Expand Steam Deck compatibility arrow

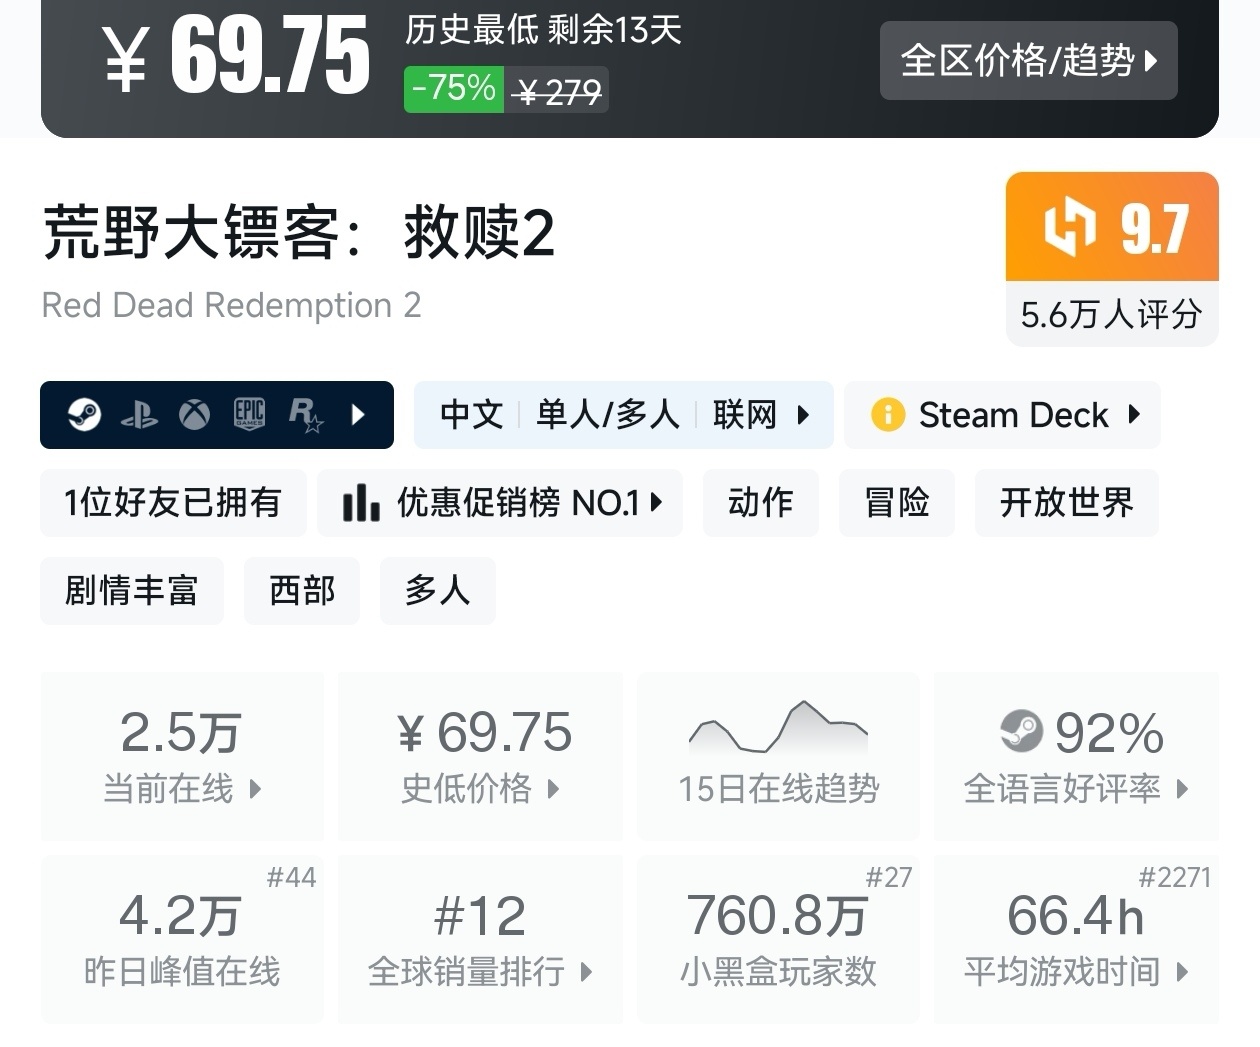1134,414
